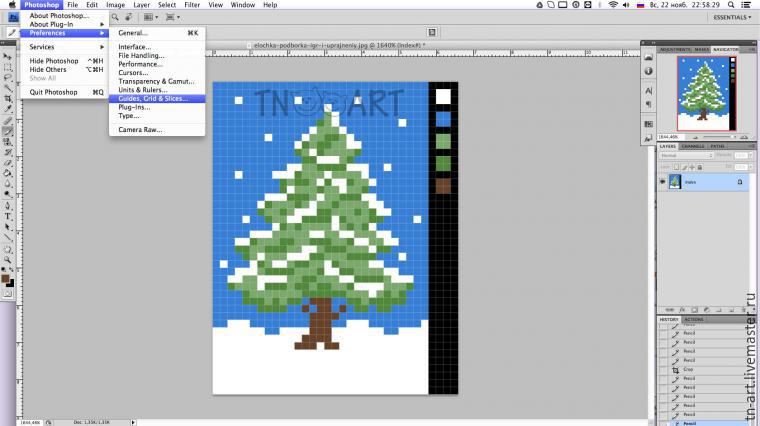This screenshot has height=426, width=760.
Task: Swap foreground and background colors
Action: click(12, 269)
